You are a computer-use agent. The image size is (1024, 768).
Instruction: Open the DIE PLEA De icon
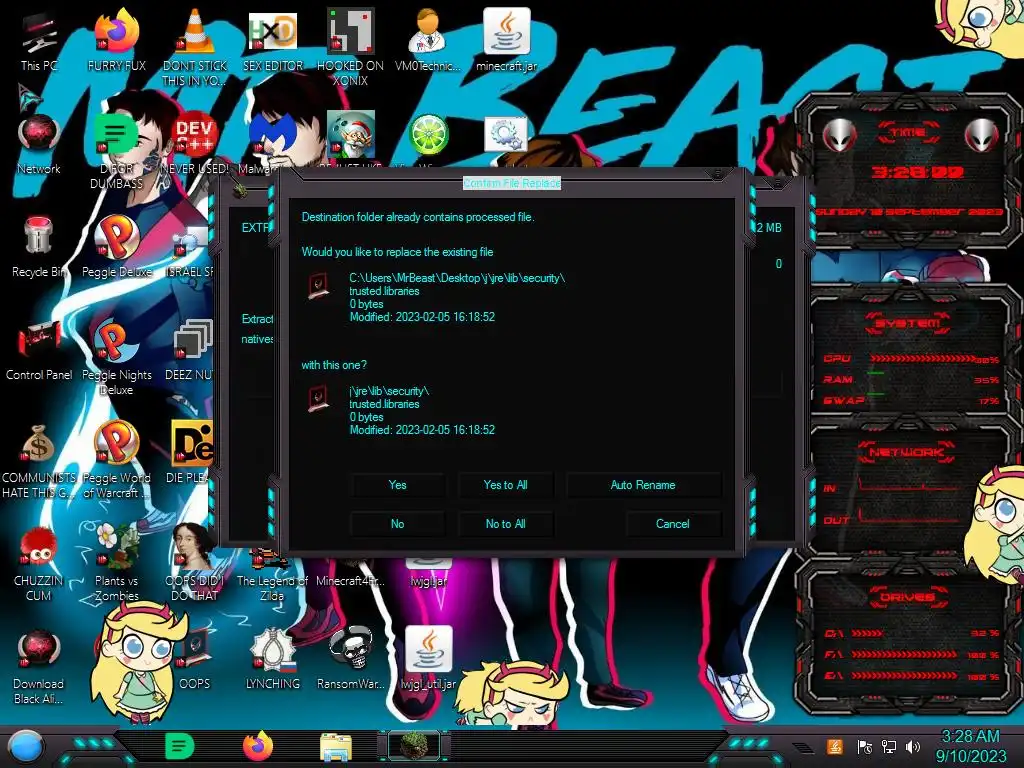192,452
